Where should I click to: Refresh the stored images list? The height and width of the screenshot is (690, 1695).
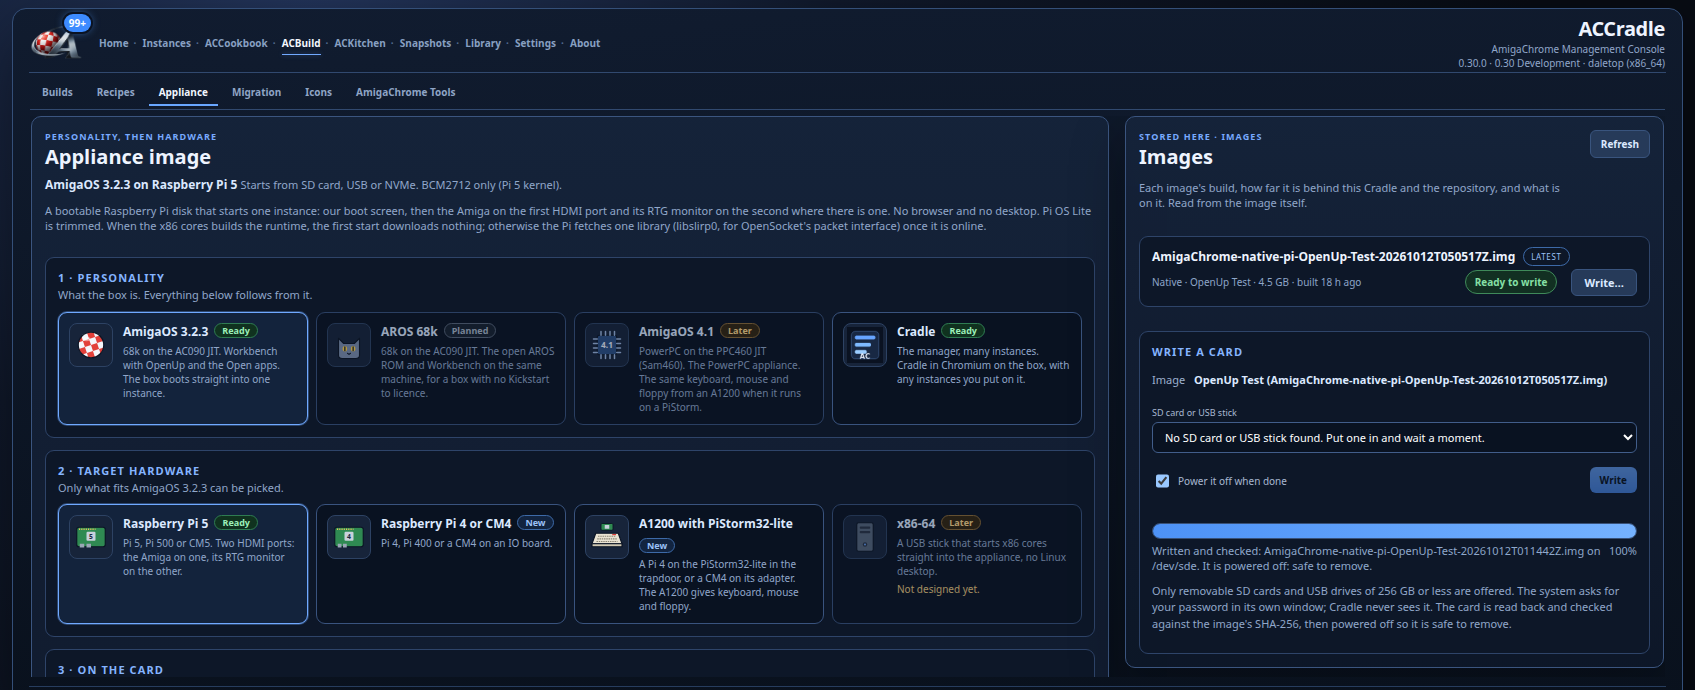tap(1619, 144)
